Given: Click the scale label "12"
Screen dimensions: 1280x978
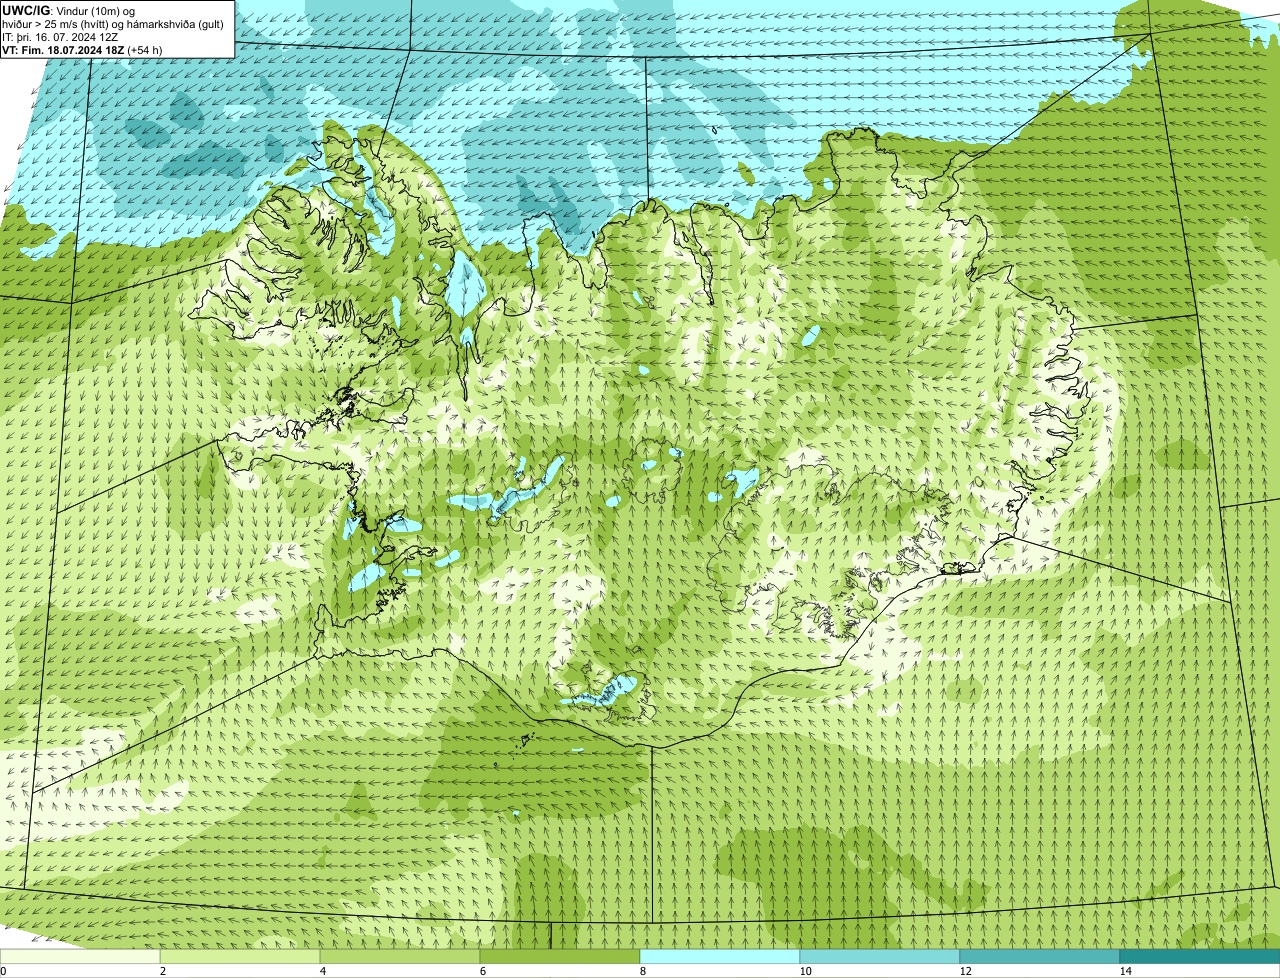Looking at the screenshot, I should click(x=965, y=971).
